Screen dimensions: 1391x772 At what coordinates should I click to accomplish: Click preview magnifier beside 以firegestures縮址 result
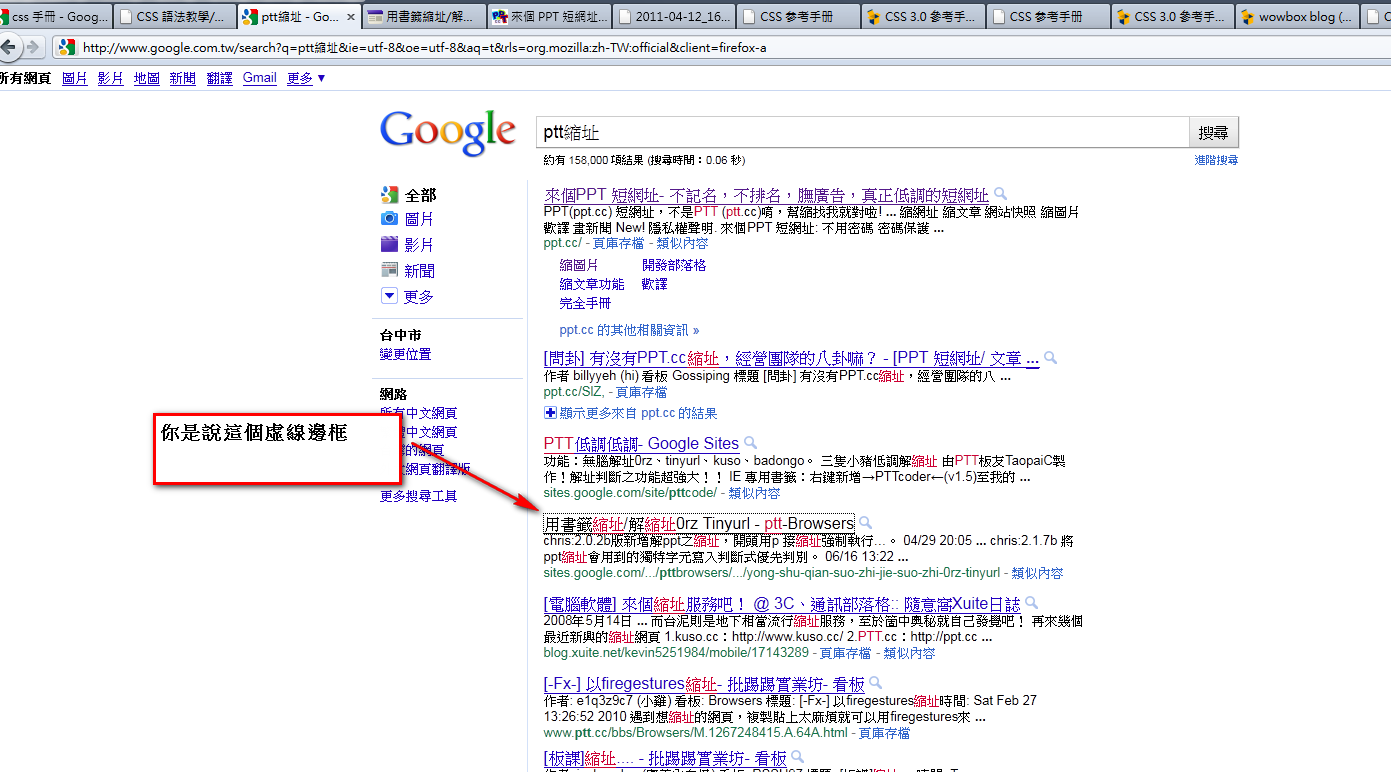tap(876, 684)
